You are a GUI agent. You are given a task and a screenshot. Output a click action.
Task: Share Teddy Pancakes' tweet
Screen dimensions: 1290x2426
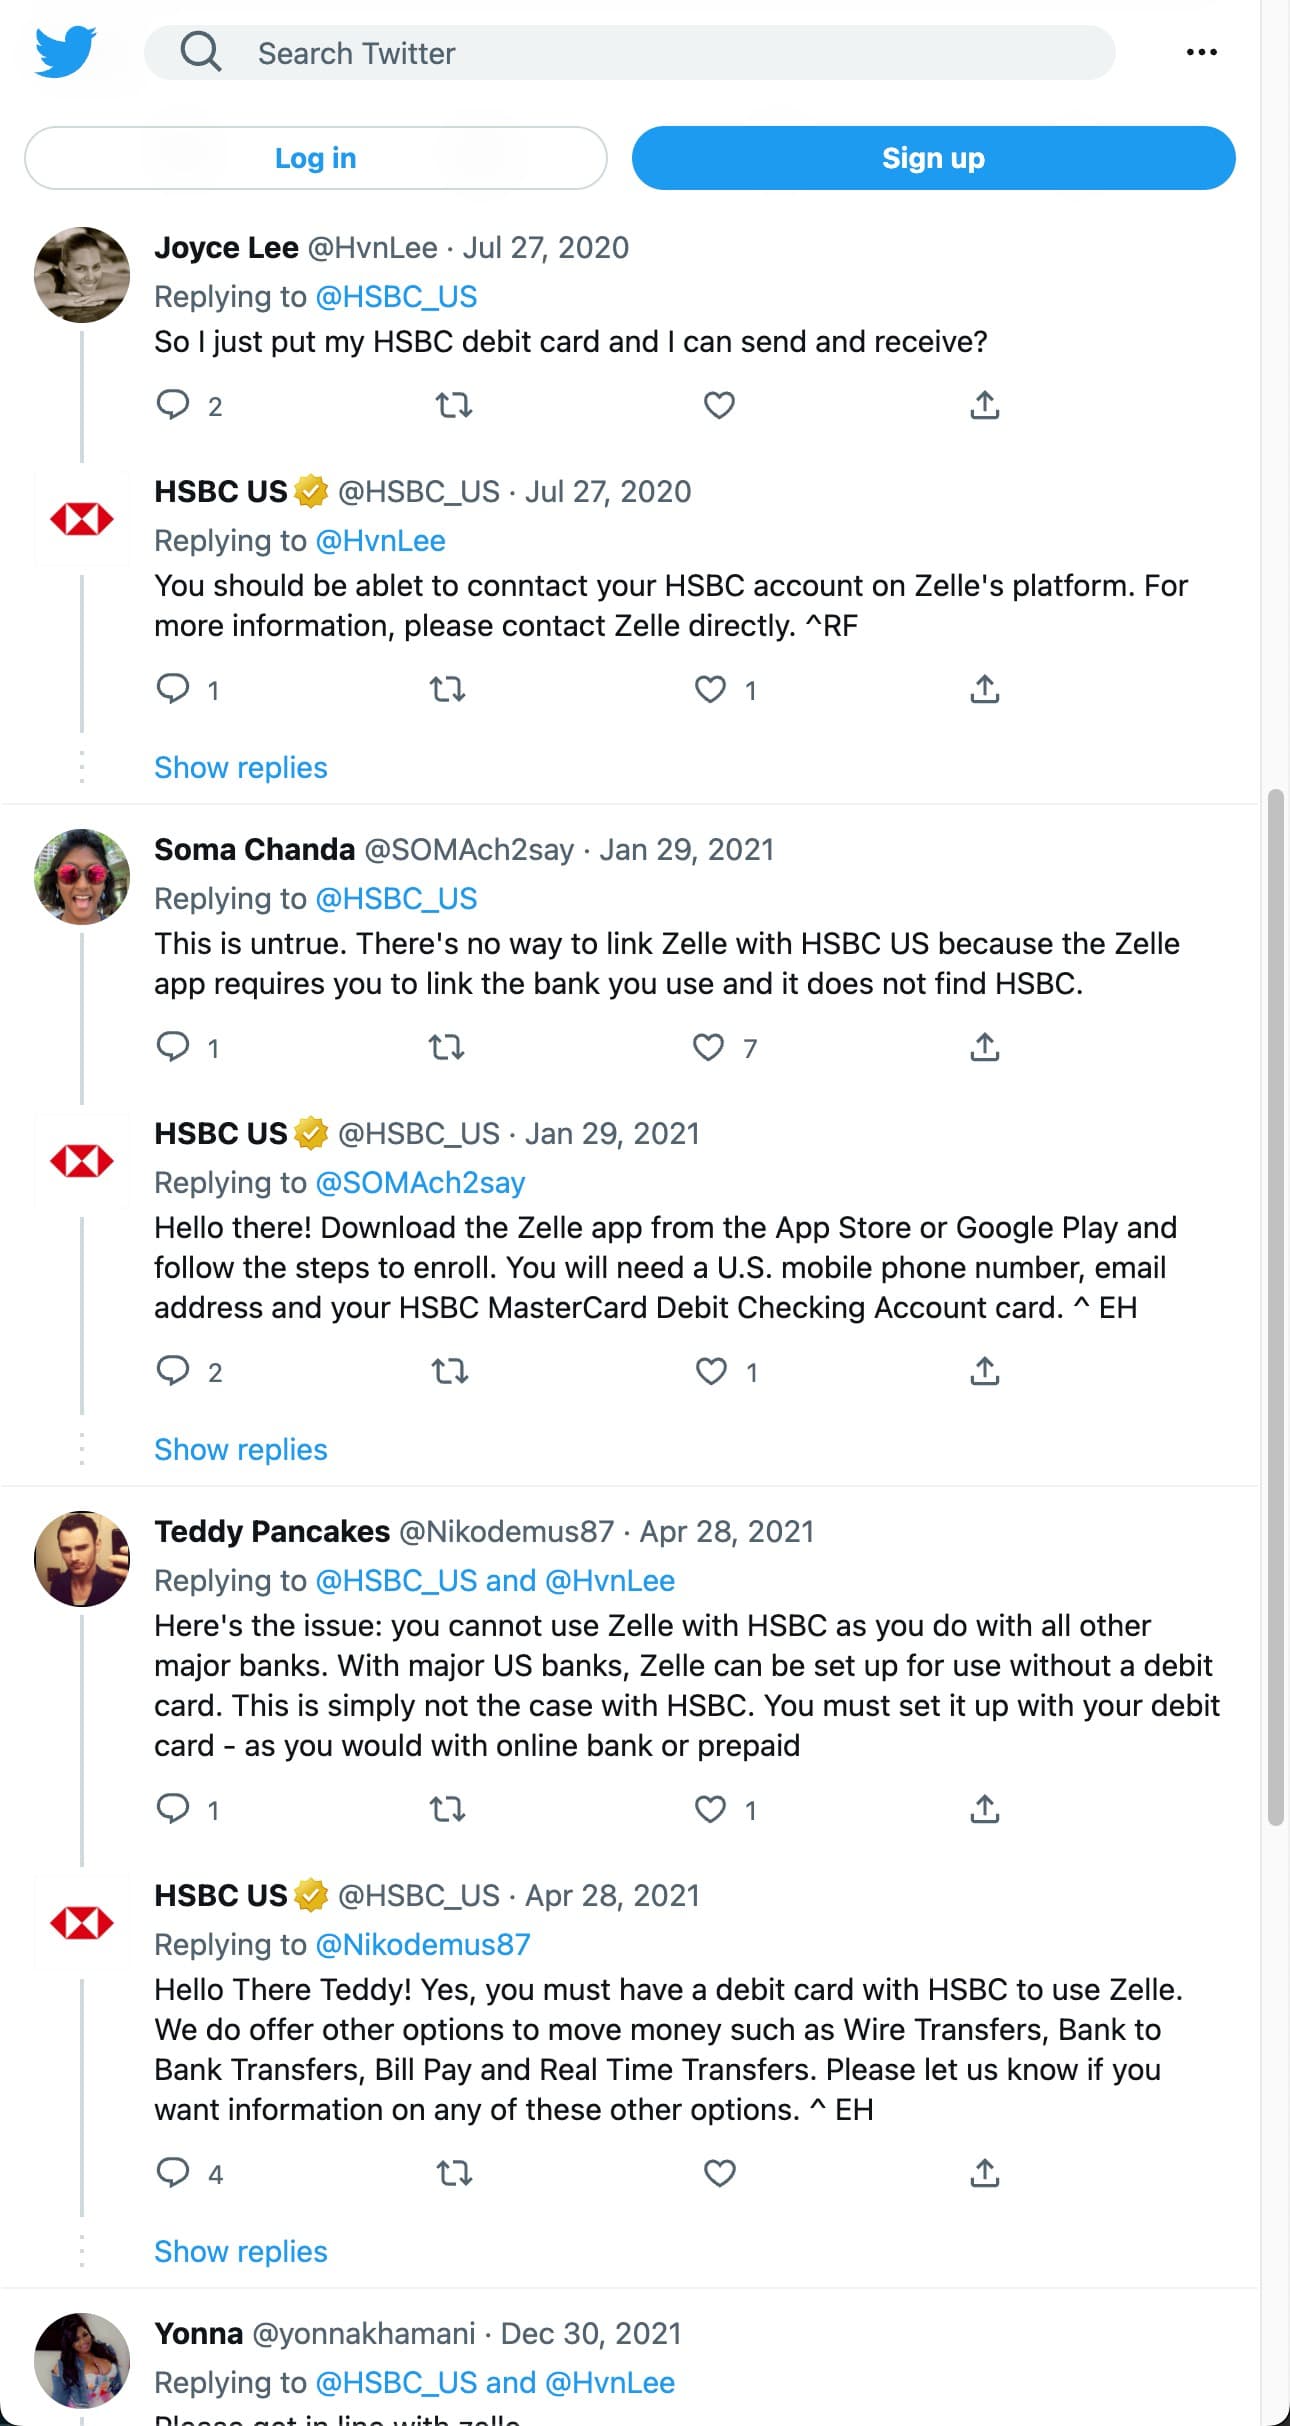(x=985, y=1807)
